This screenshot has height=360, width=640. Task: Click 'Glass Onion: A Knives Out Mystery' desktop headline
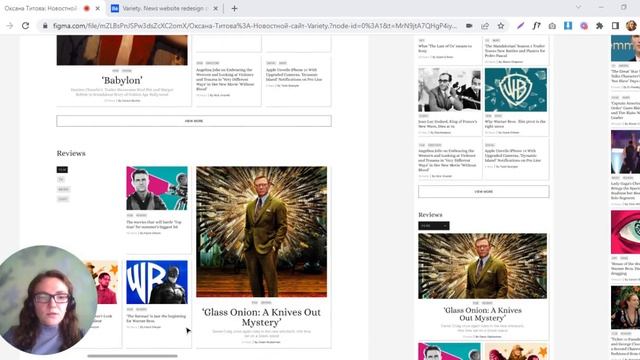click(x=261, y=317)
